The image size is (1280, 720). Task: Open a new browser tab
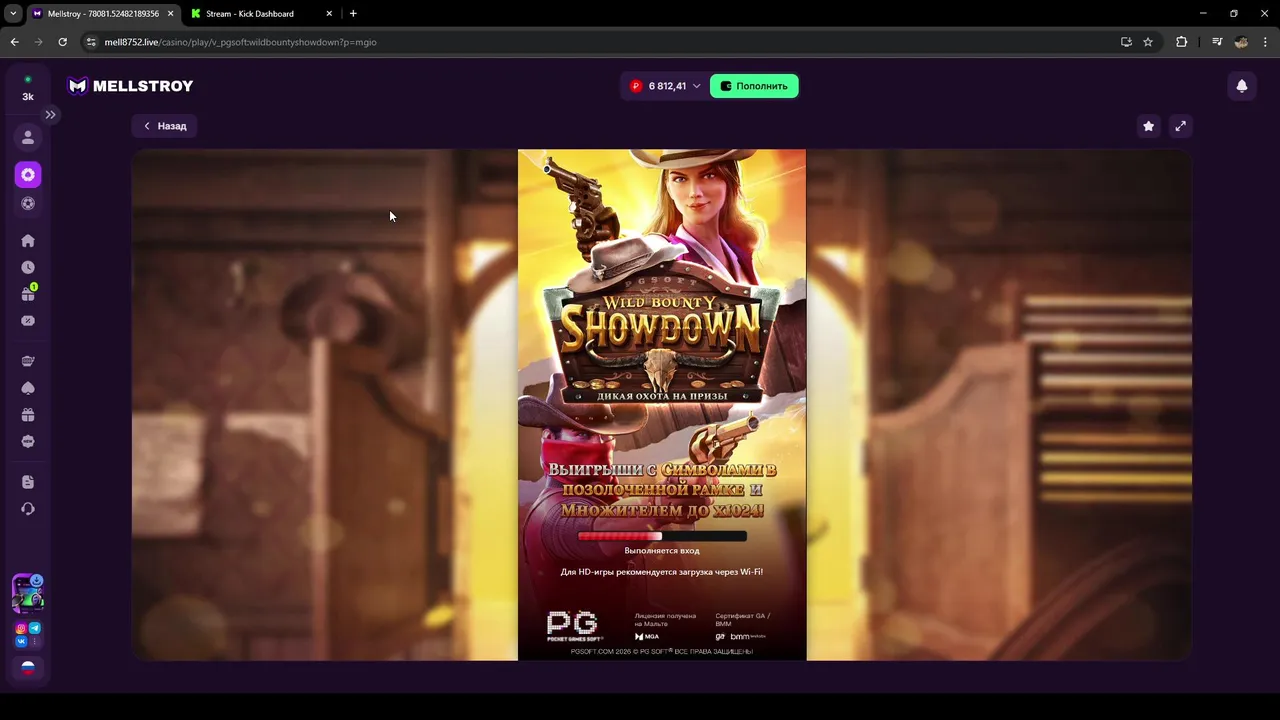pyautogui.click(x=353, y=14)
